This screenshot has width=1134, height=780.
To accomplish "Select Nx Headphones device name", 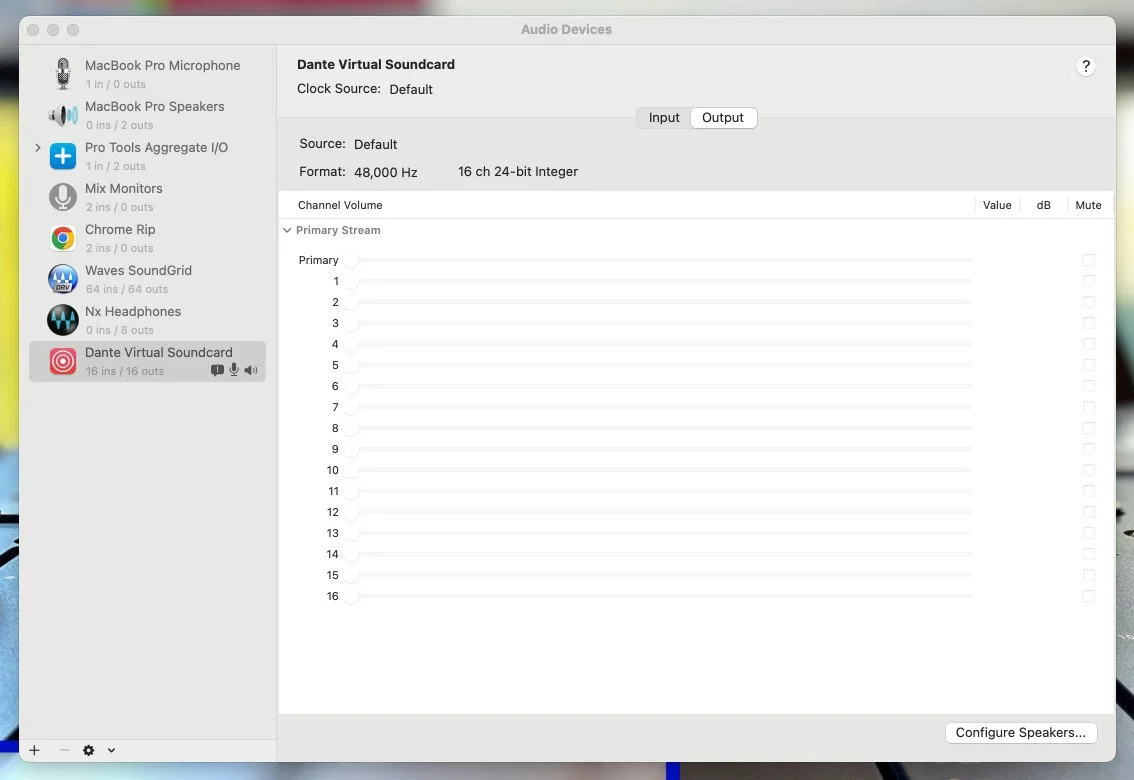I will [133, 312].
